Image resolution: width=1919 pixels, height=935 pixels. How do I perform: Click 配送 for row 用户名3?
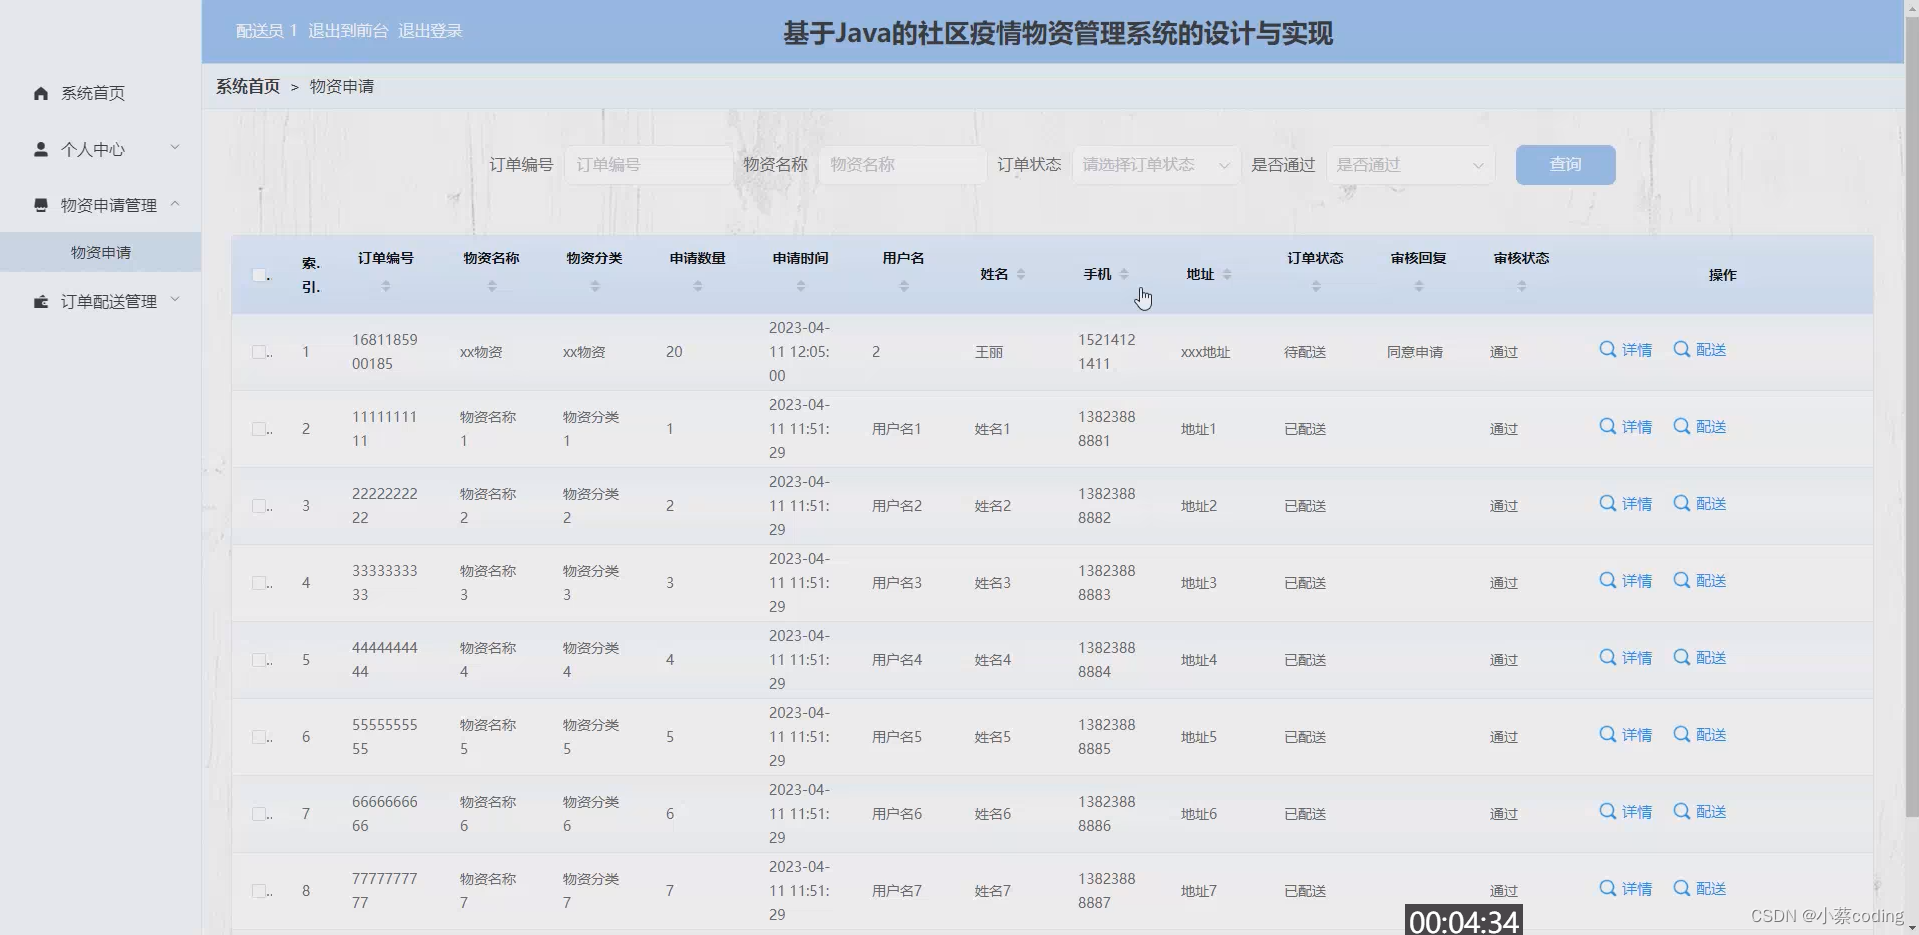point(1700,581)
